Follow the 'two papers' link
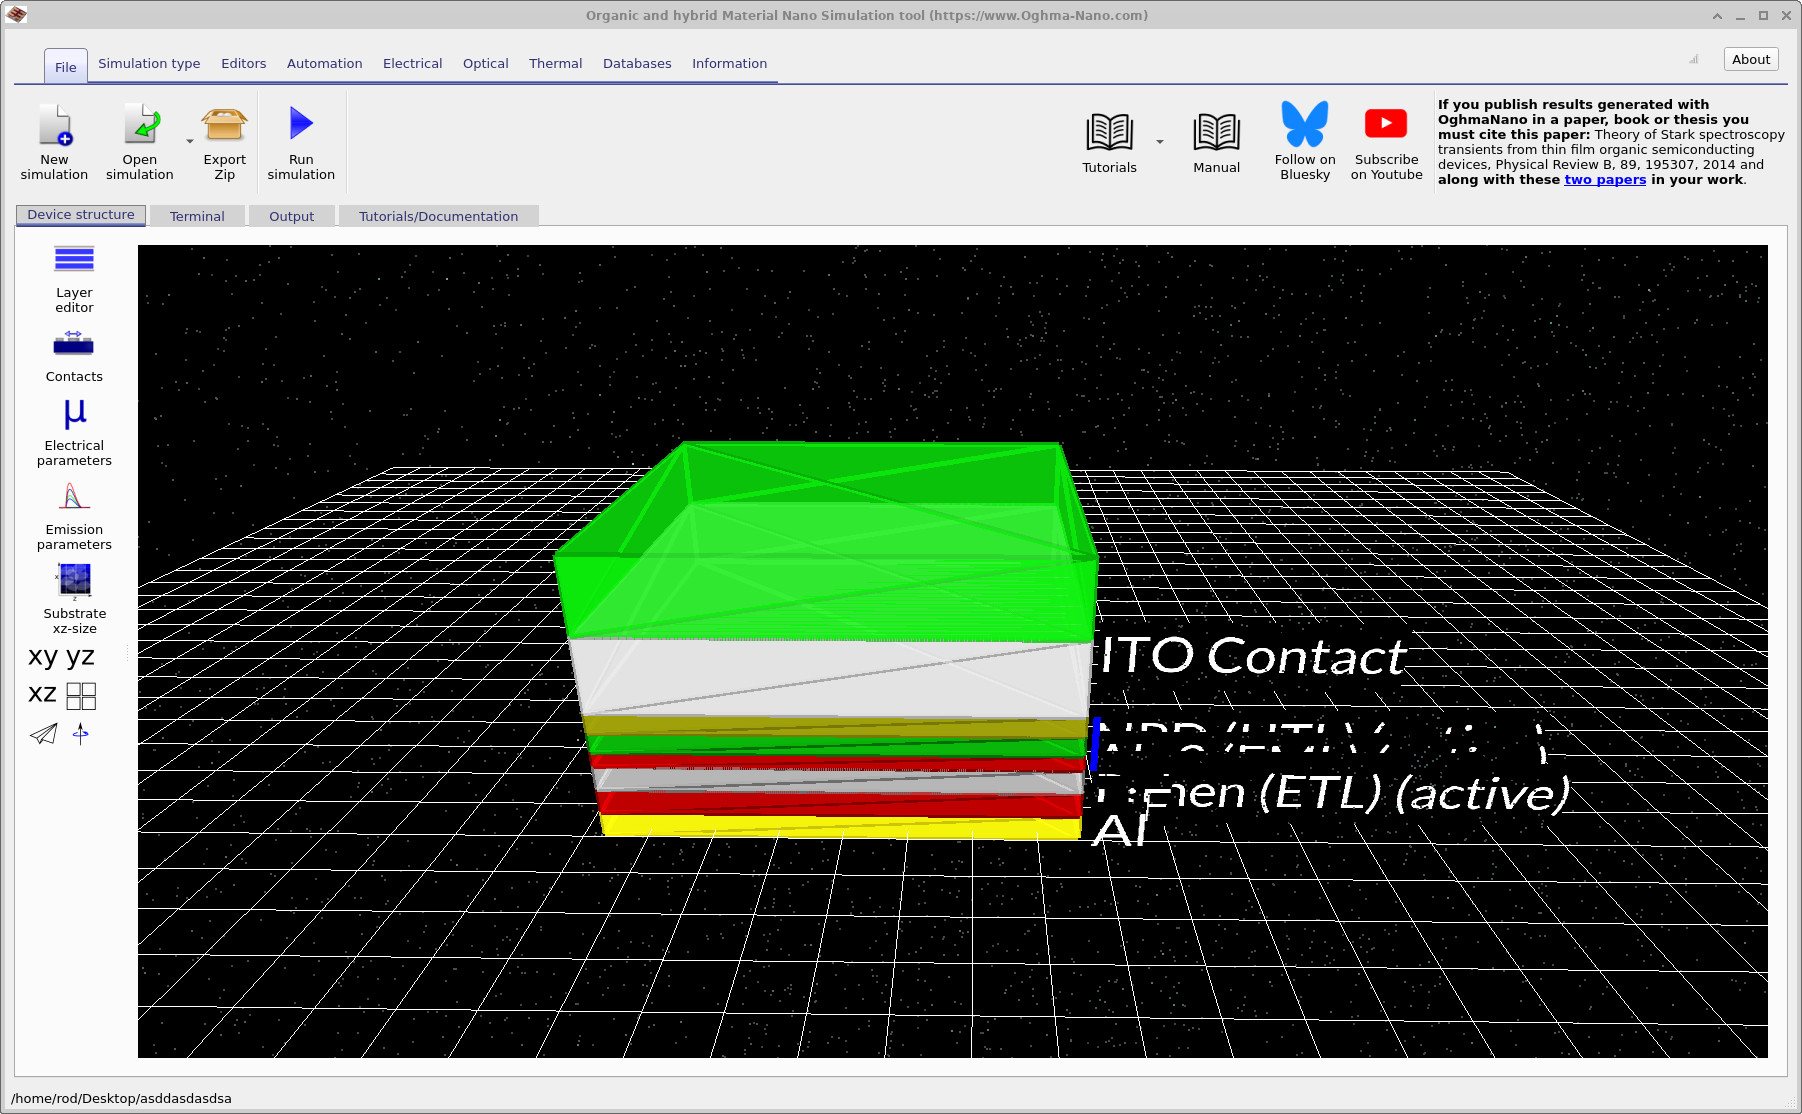The height and width of the screenshot is (1114, 1802). point(1604,180)
